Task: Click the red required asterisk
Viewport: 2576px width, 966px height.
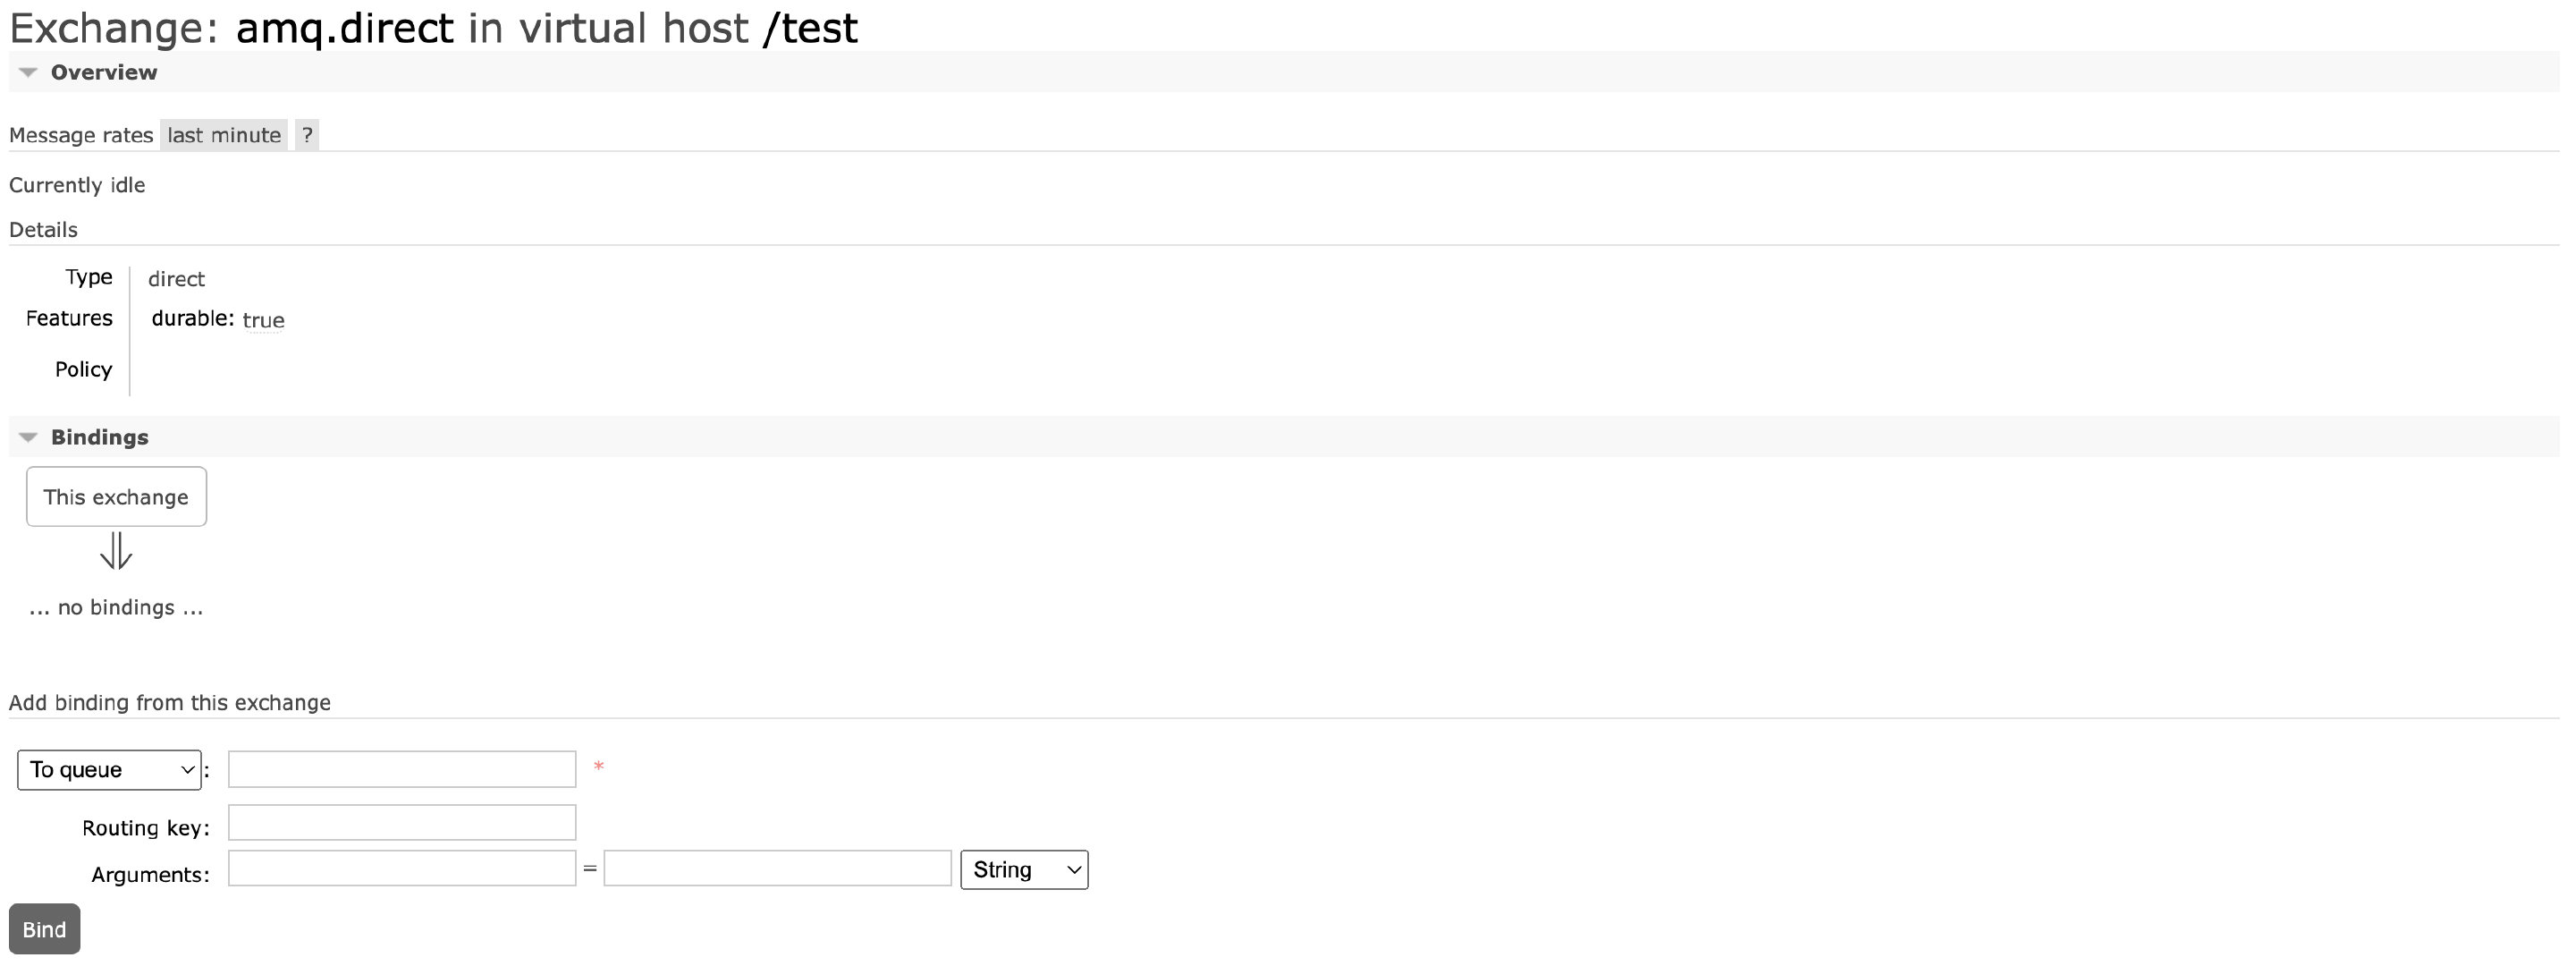Action: pos(599,767)
